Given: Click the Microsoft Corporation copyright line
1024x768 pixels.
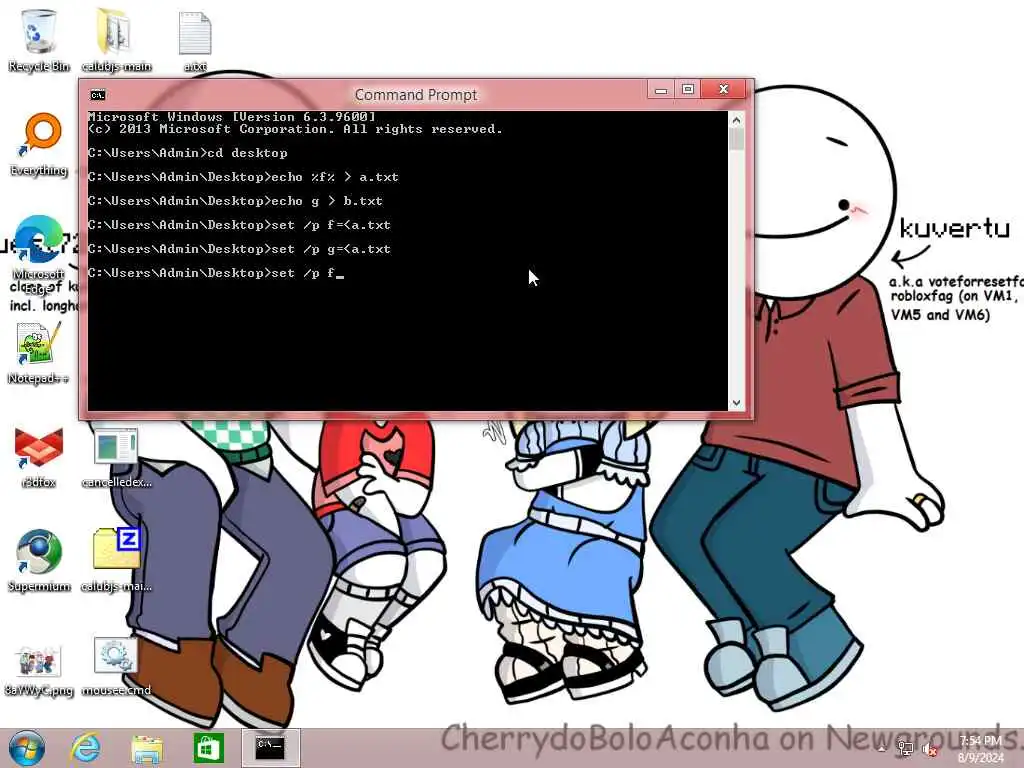Looking at the screenshot, I should 295,129.
